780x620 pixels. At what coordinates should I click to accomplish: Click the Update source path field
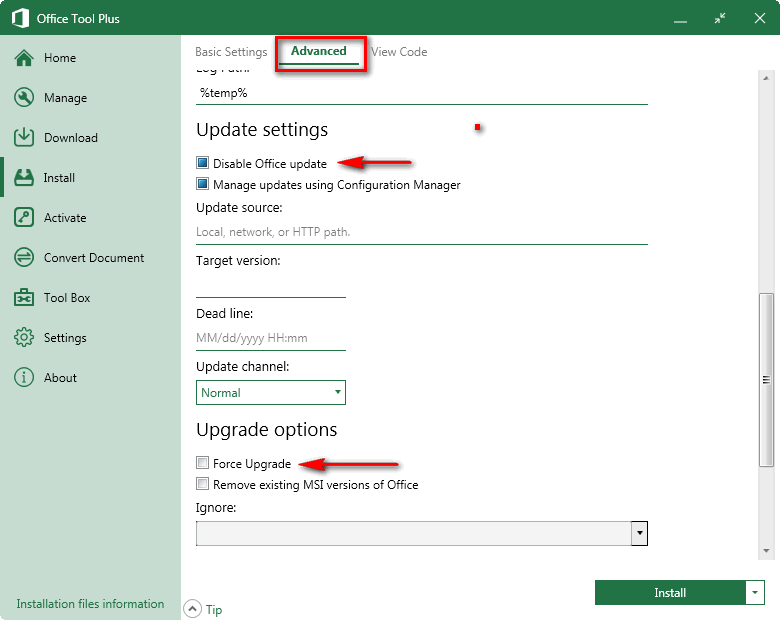click(422, 232)
